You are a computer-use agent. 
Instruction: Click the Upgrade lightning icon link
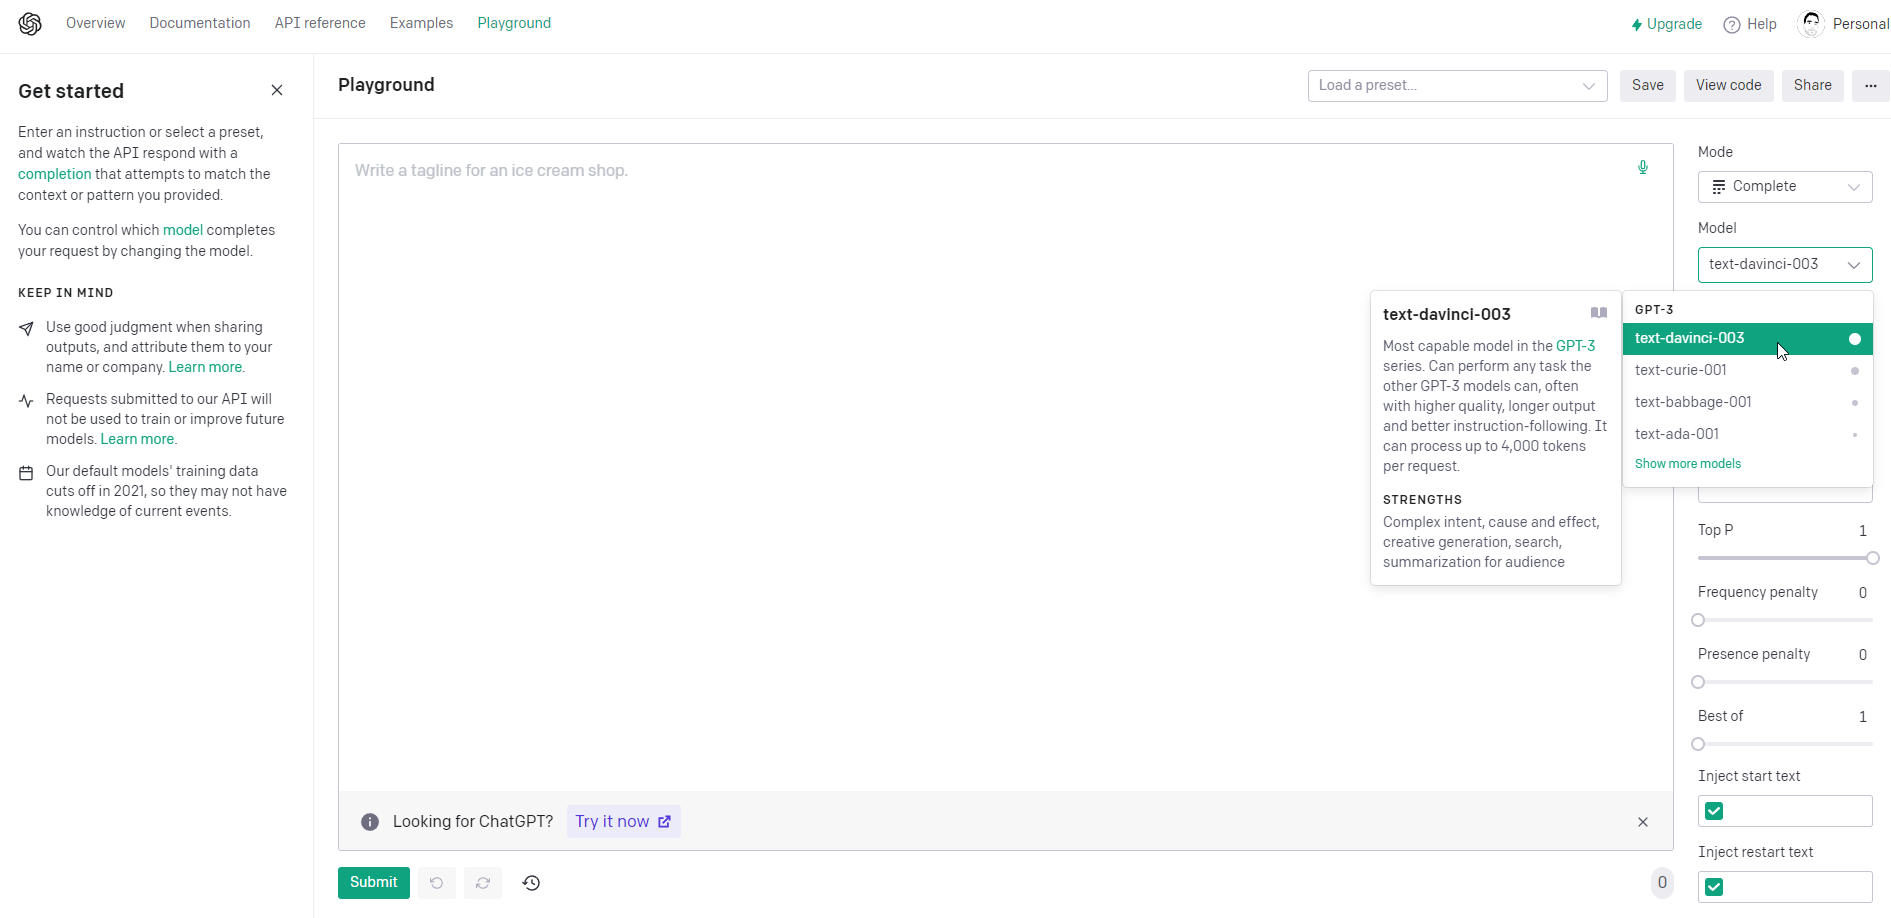1666,24
